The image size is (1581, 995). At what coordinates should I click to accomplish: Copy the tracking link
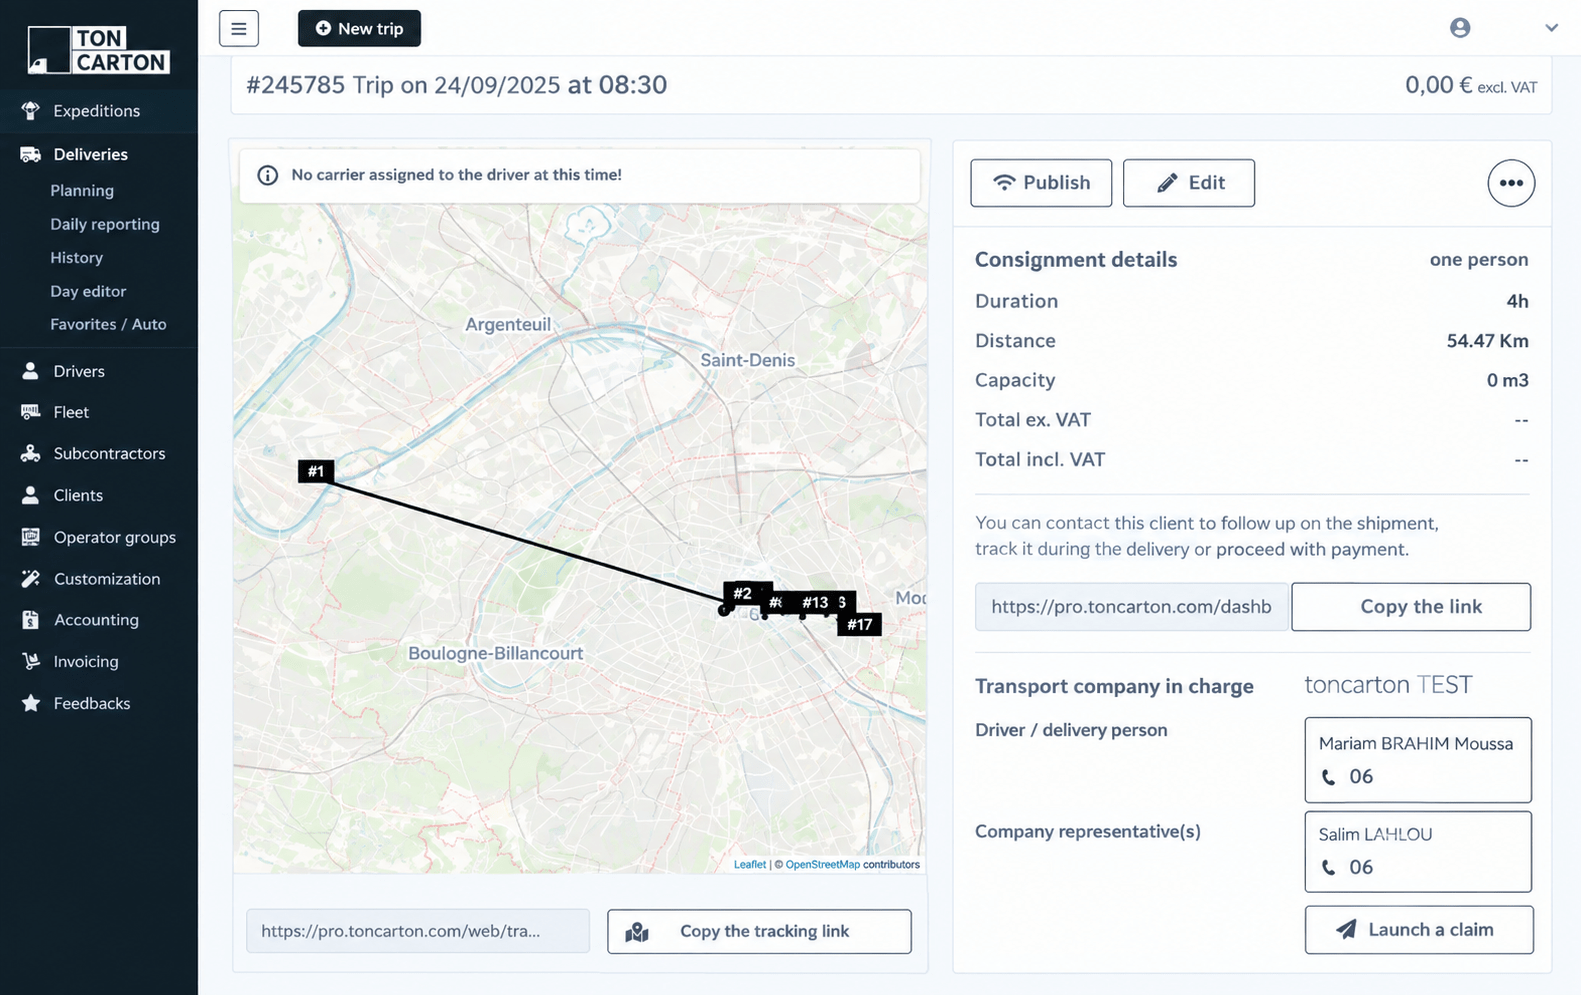click(x=759, y=931)
